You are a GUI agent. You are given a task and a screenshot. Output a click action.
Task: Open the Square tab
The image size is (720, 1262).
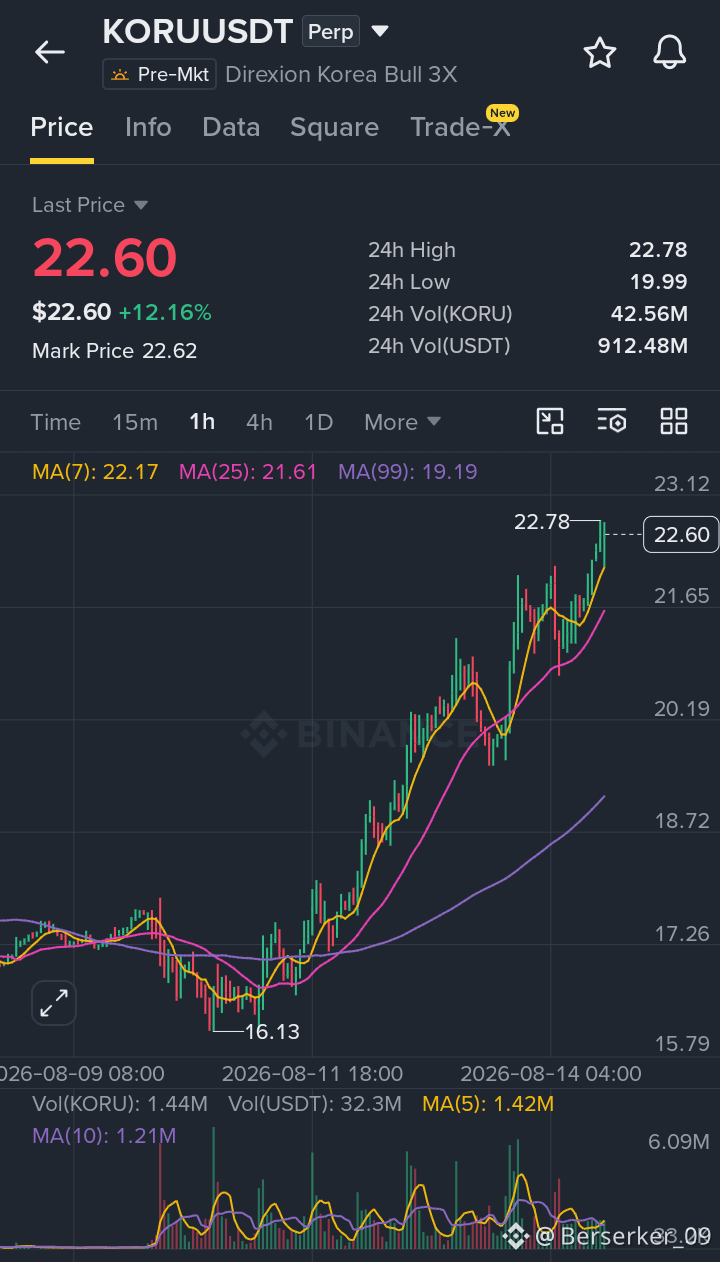(x=334, y=127)
